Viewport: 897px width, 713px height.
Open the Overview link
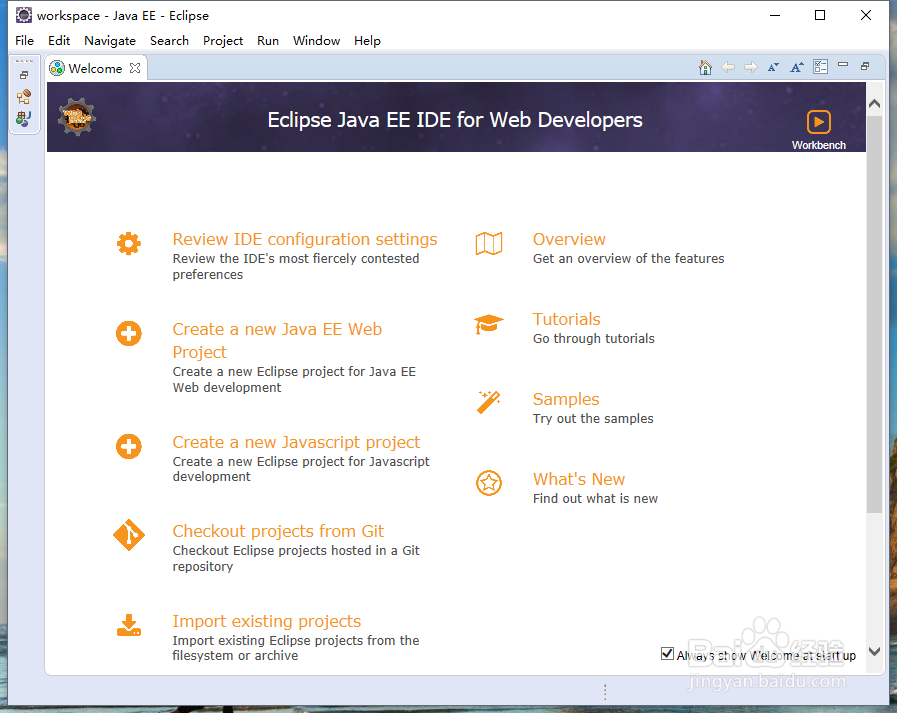pos(569,239)
